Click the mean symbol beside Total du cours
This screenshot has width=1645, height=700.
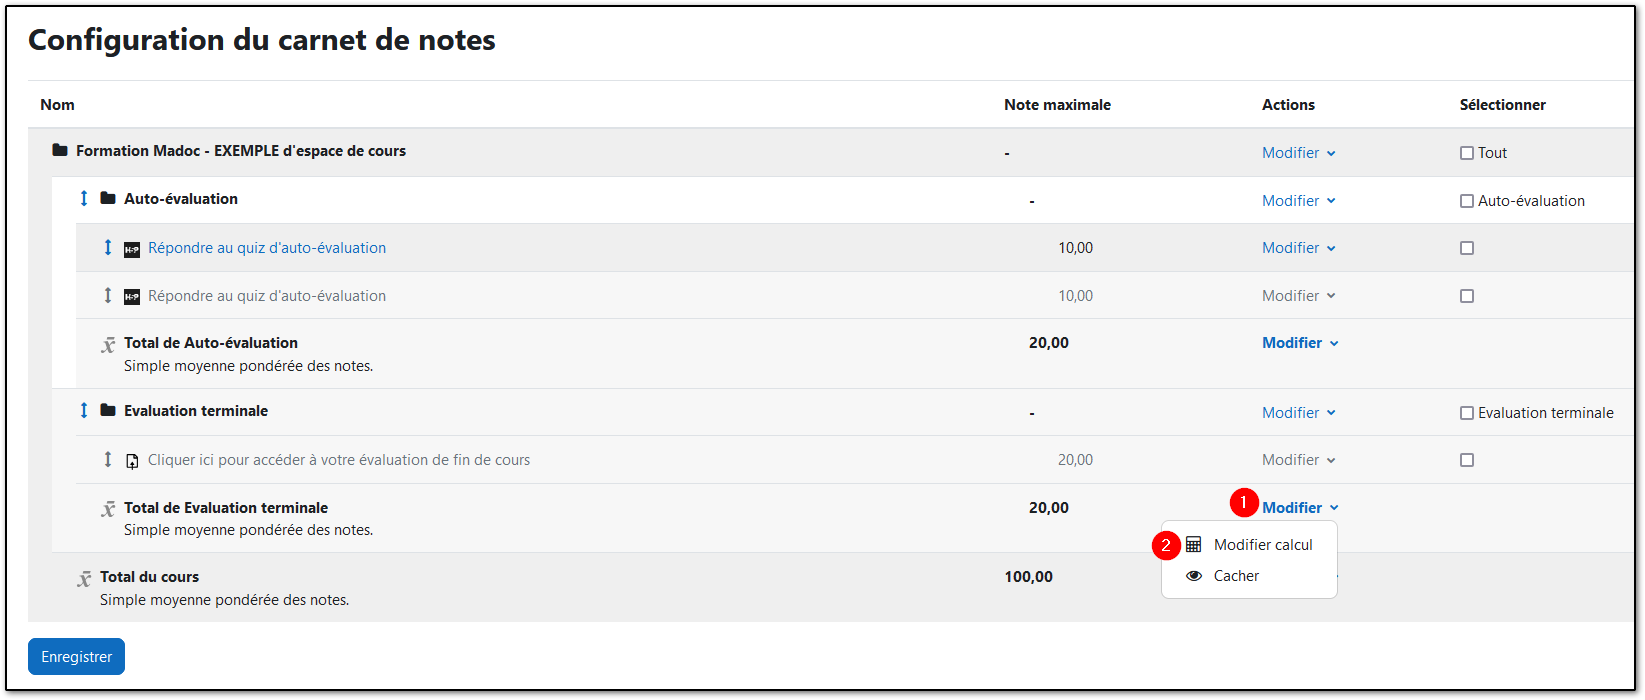point(85,579)
